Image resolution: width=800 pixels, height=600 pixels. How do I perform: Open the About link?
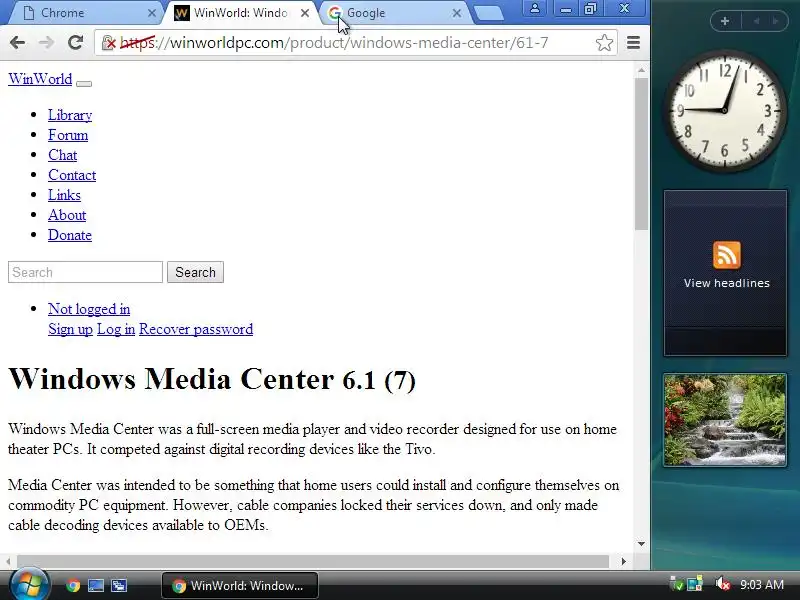click(67, 215)
